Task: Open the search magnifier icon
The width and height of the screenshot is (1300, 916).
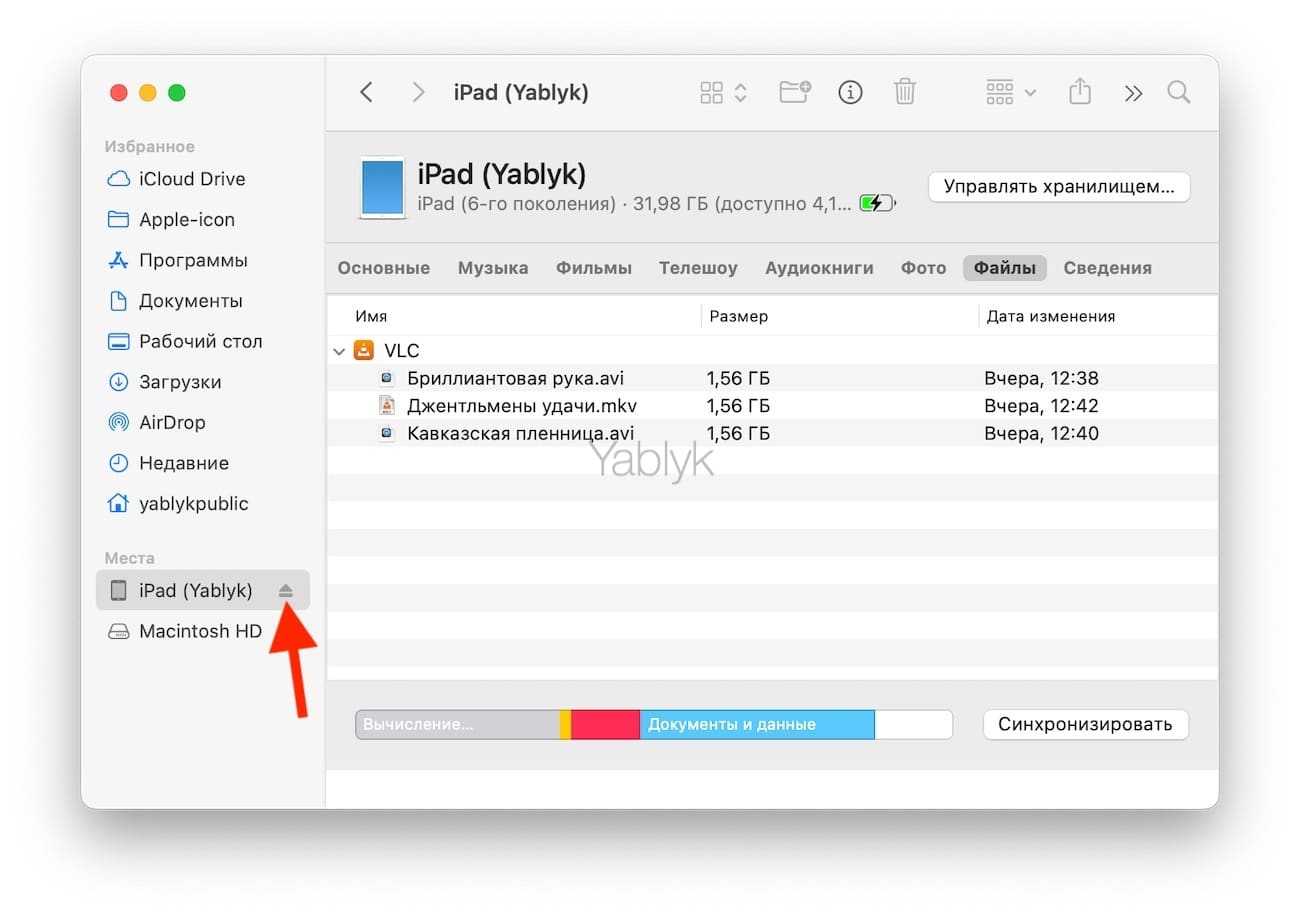Action: pos(1179,93)
